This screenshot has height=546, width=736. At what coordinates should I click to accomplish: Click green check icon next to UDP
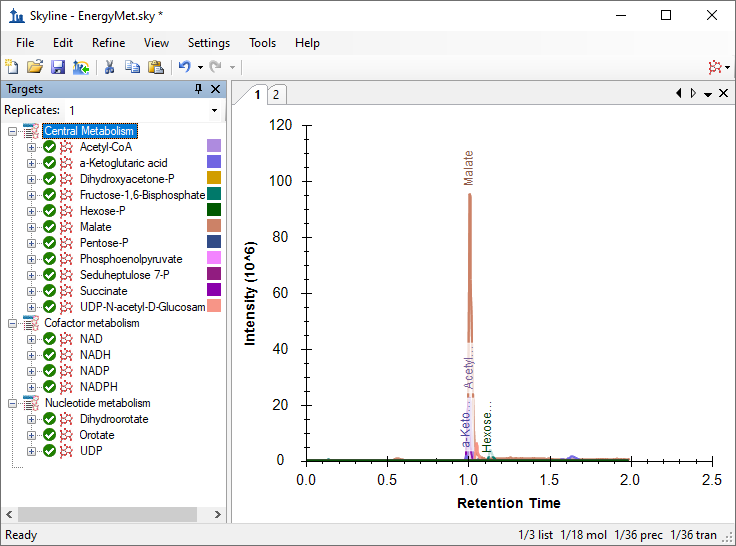49,451
